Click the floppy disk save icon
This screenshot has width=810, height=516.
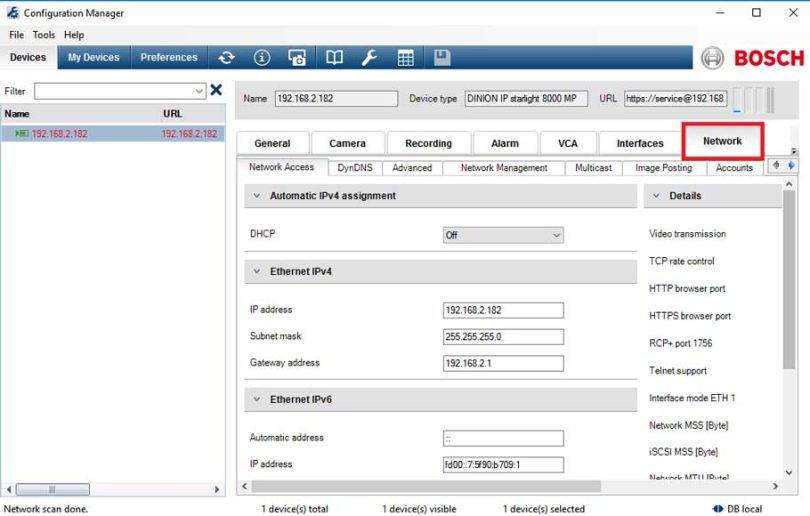tap(441, 58)
